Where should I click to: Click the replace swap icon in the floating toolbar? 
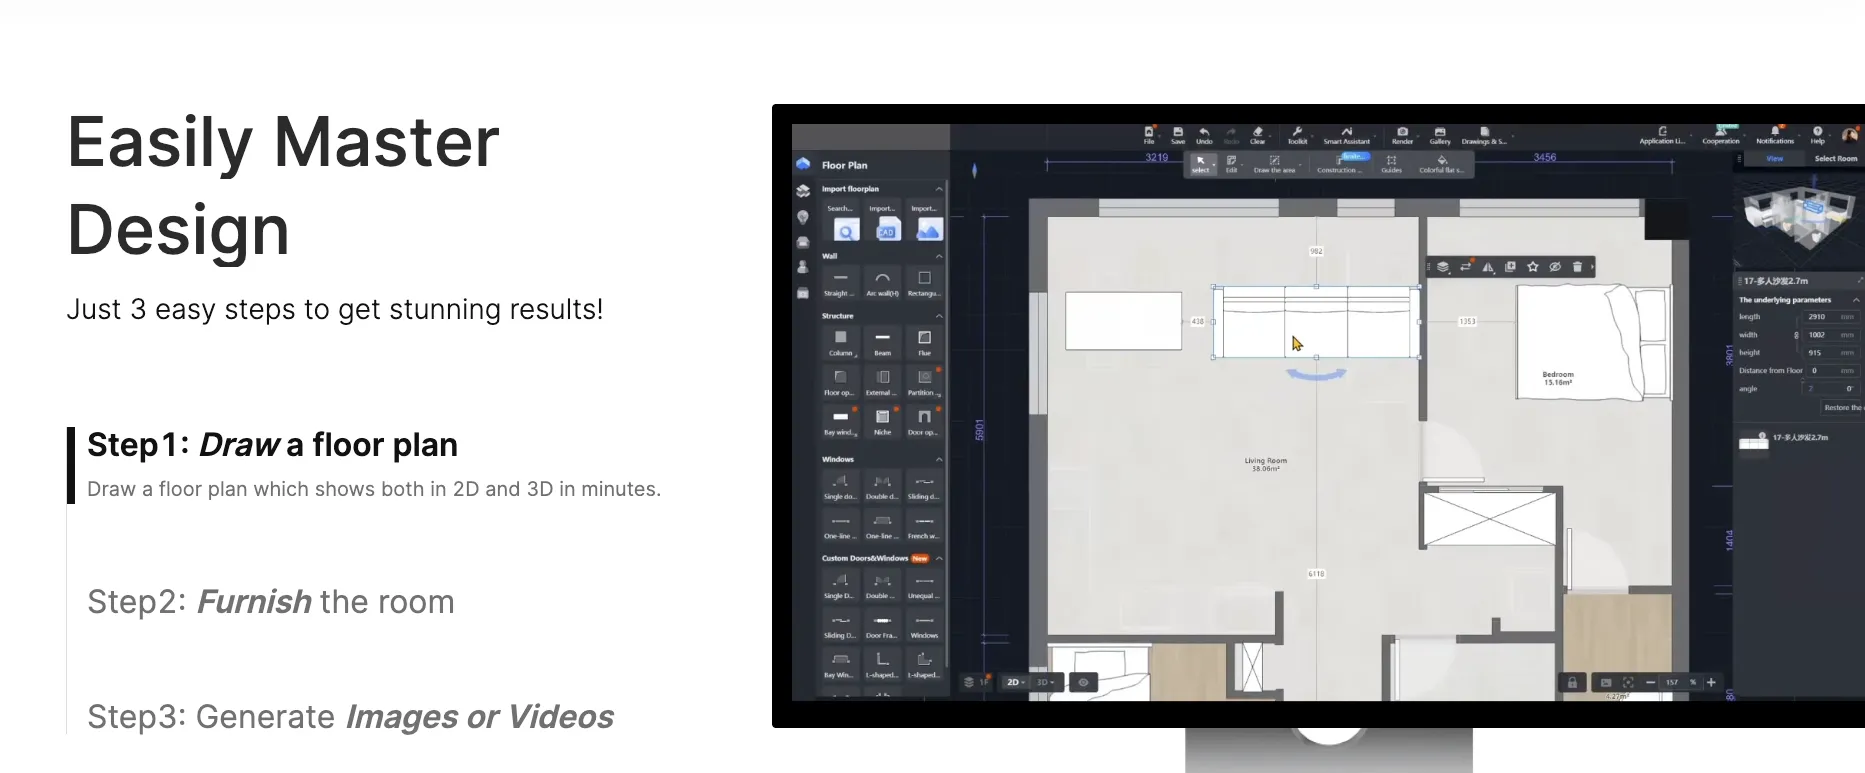[1465, 267]
